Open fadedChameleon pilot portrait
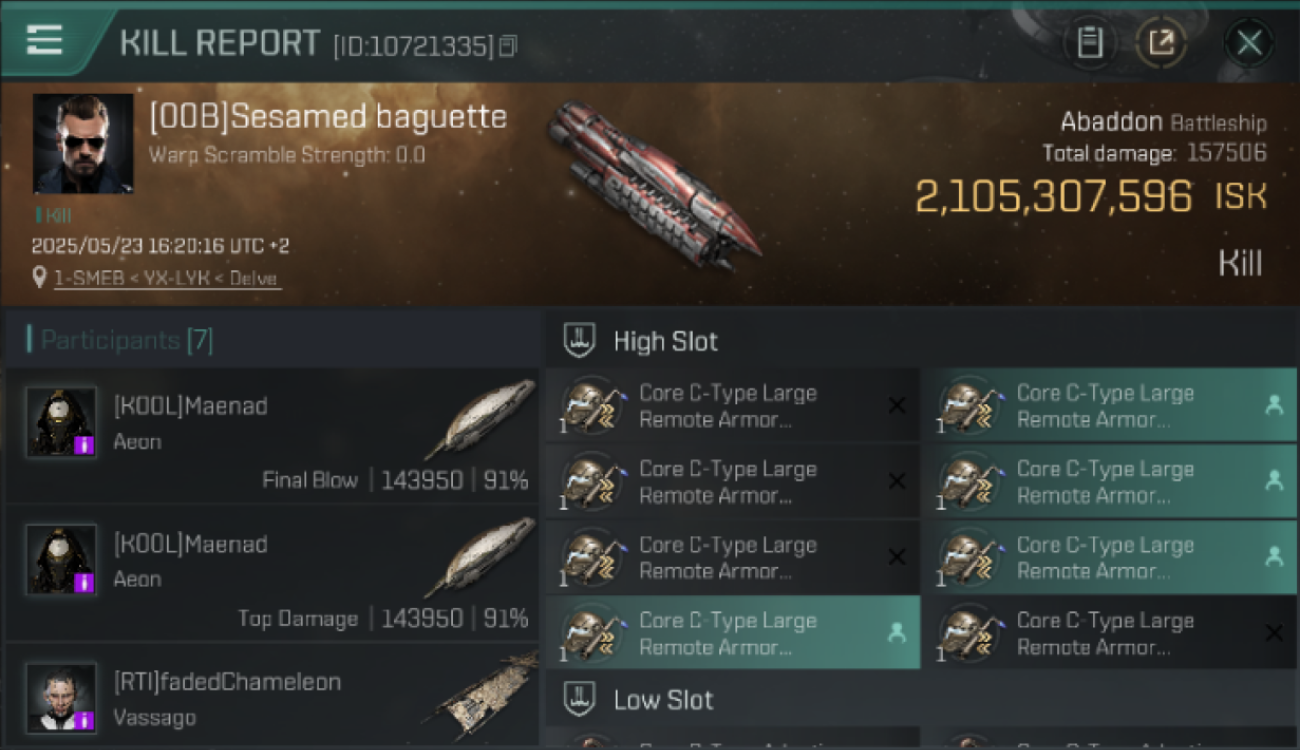1300x750 pixels. pyautogui.click(x=61, y=697)
